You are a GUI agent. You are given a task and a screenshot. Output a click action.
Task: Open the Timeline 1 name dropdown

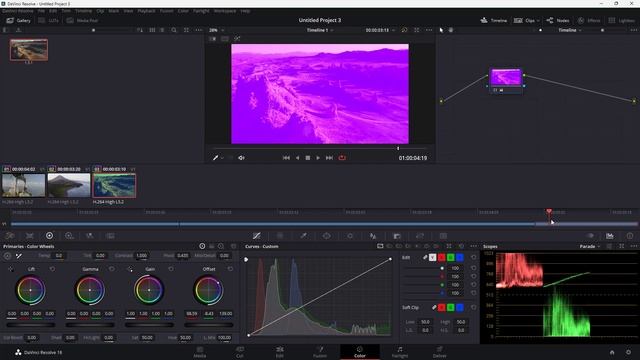(320, 30)
